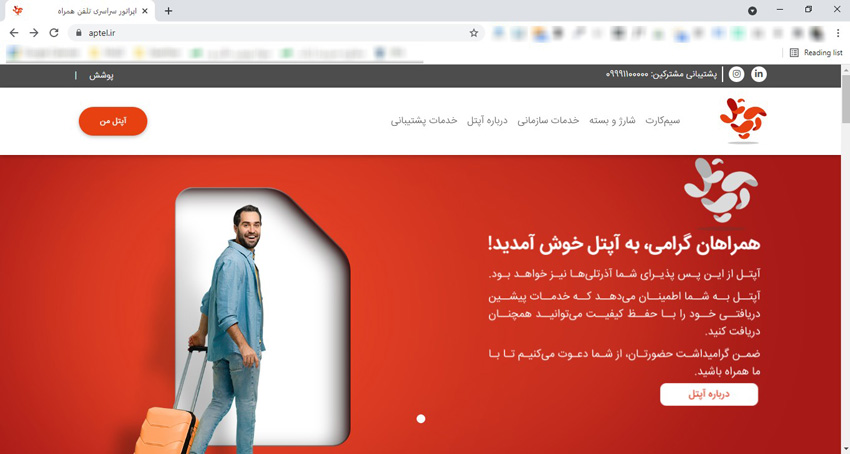
Task: Click the white درباره آپتل banner button
Action: [709, 394]
